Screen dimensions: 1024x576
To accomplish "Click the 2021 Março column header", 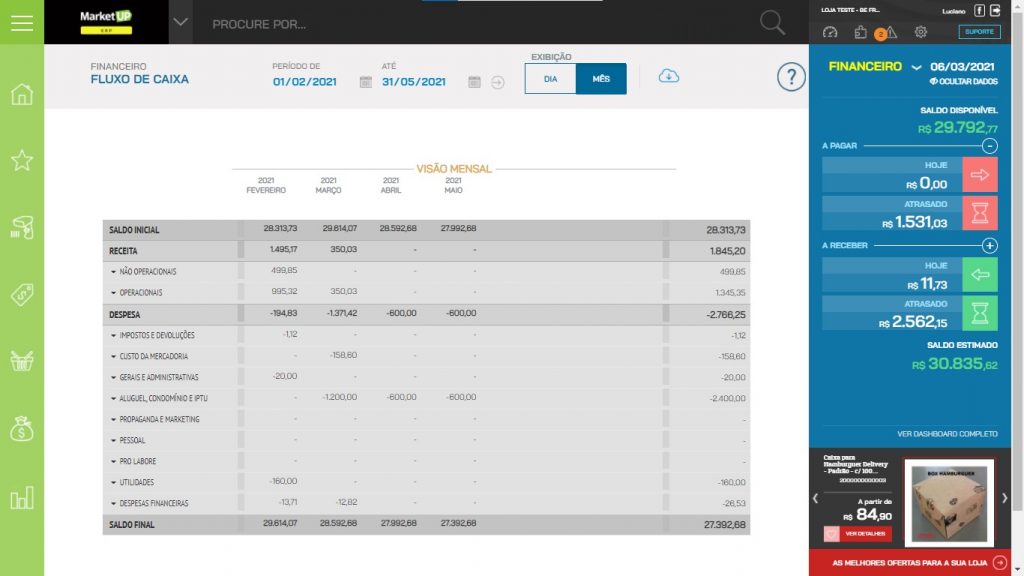I will pyautogui.click(x=328, y=185).
